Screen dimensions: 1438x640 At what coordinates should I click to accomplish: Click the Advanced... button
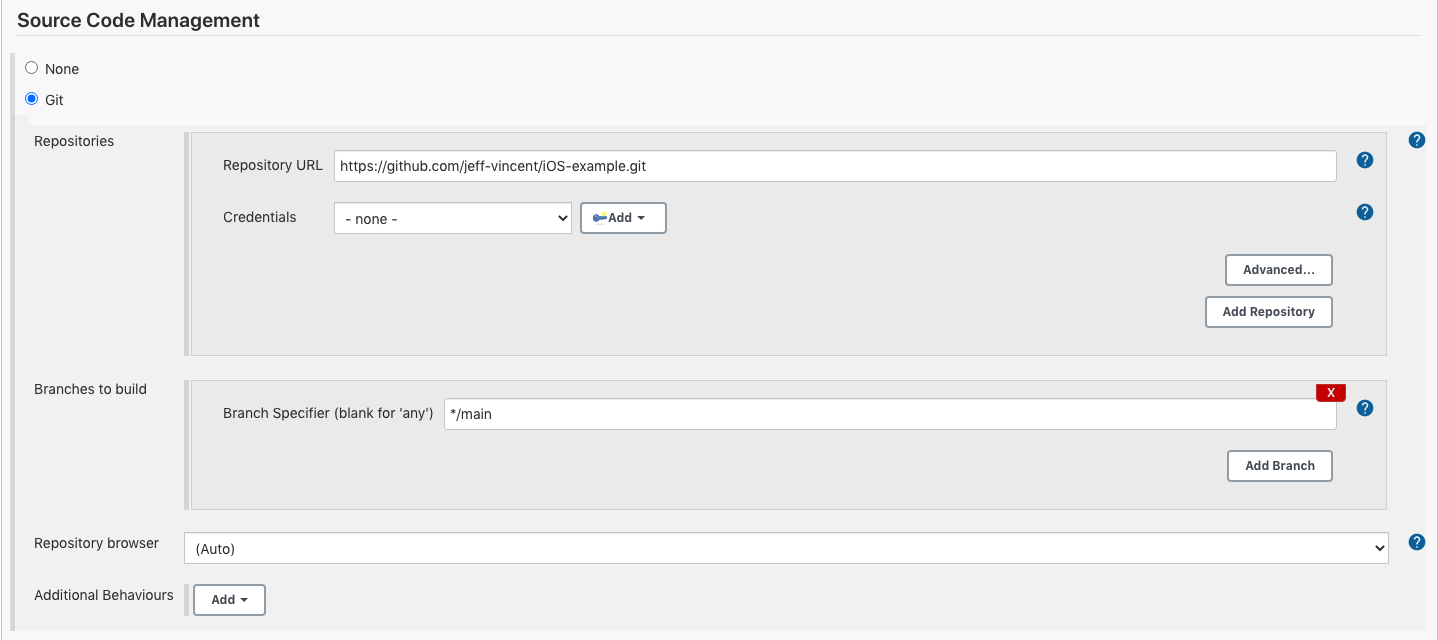pyautogui.click(x=1279, y=270)
